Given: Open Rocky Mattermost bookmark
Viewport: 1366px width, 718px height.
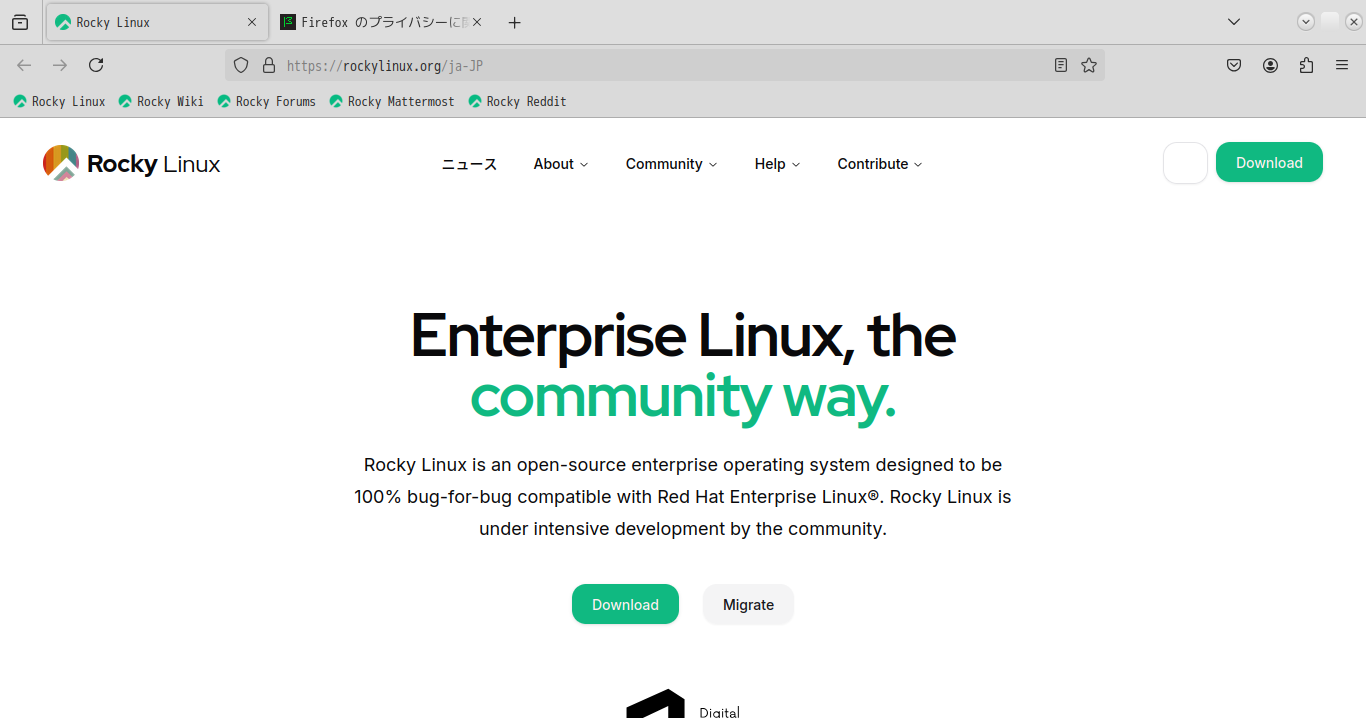Looking at the screenshot, I should click(x=392, y=101).
